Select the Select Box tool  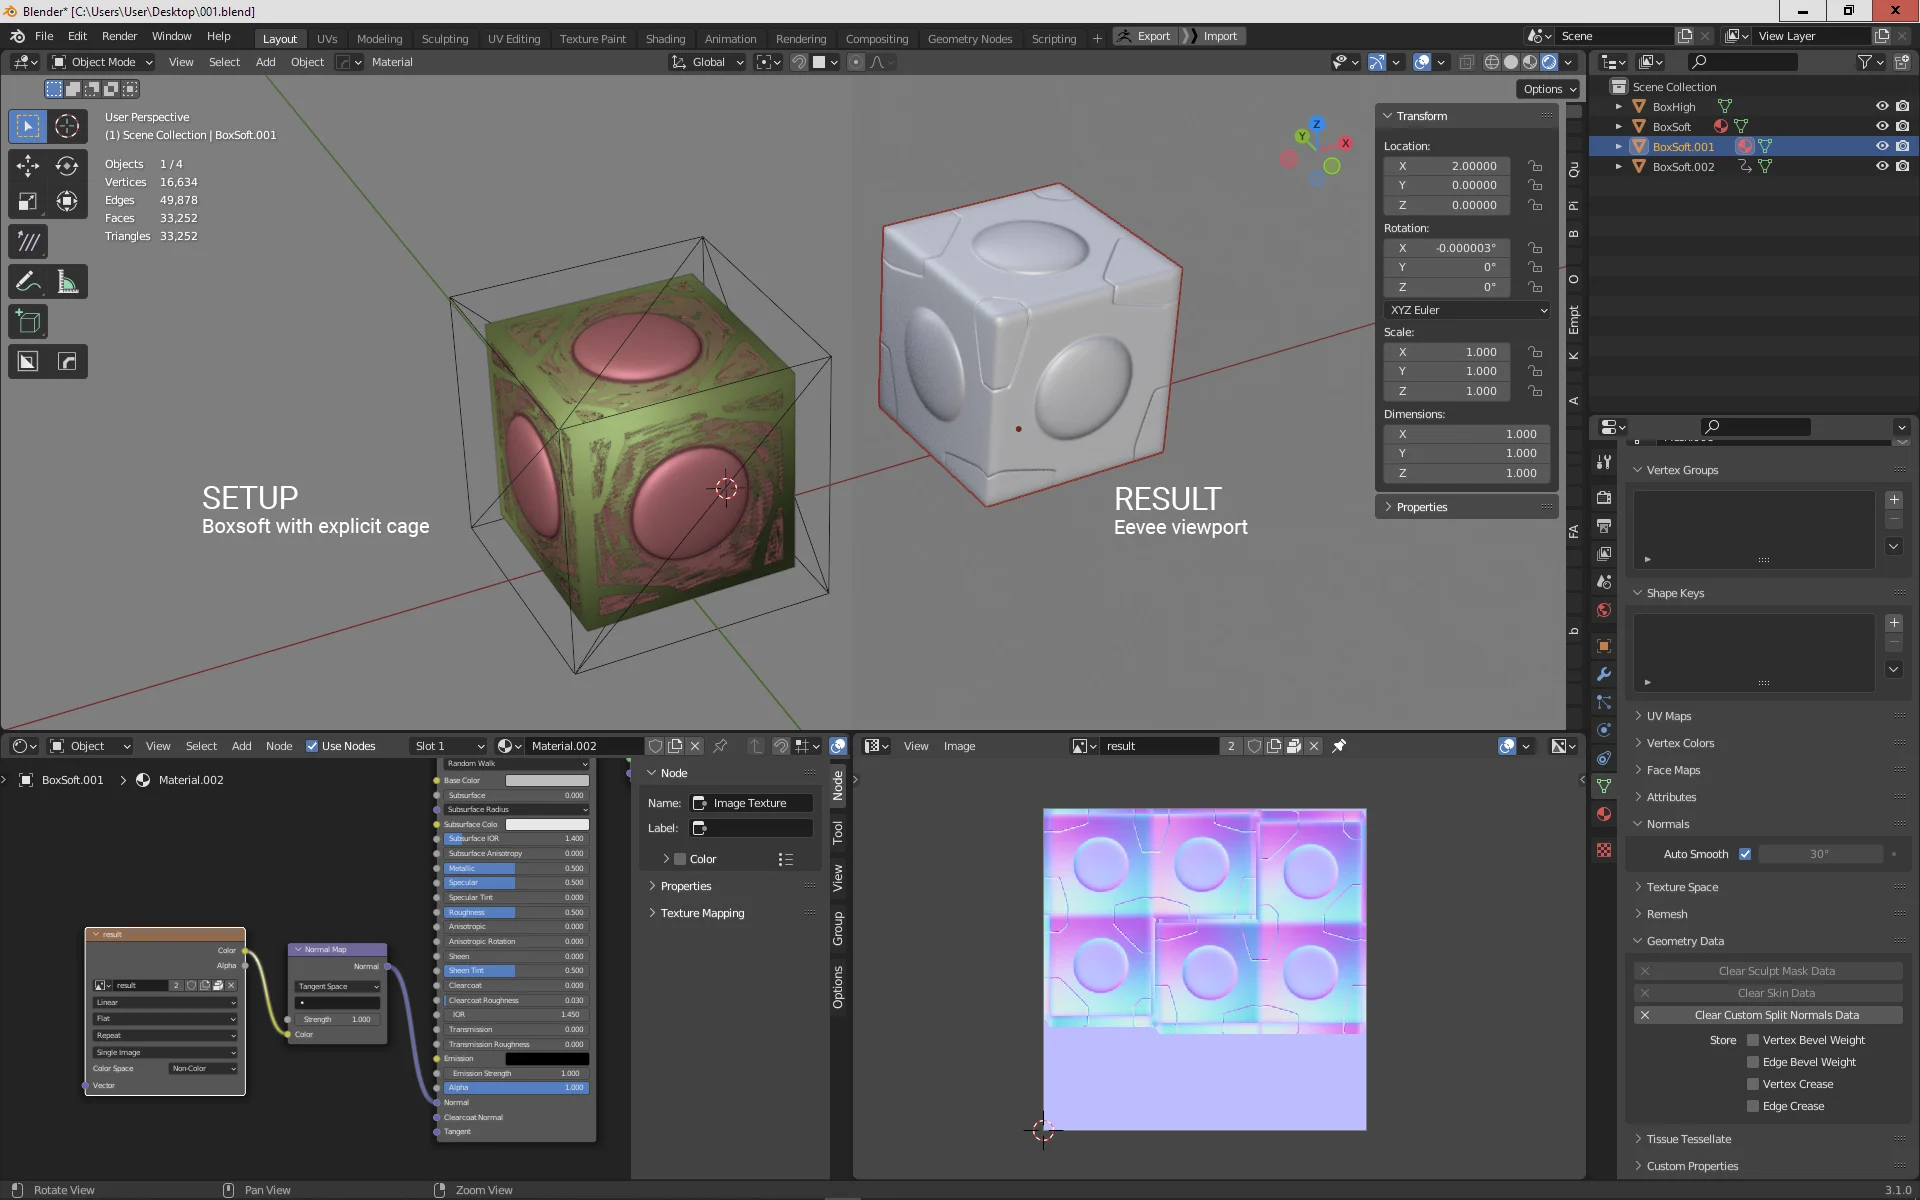pos(28,126)
